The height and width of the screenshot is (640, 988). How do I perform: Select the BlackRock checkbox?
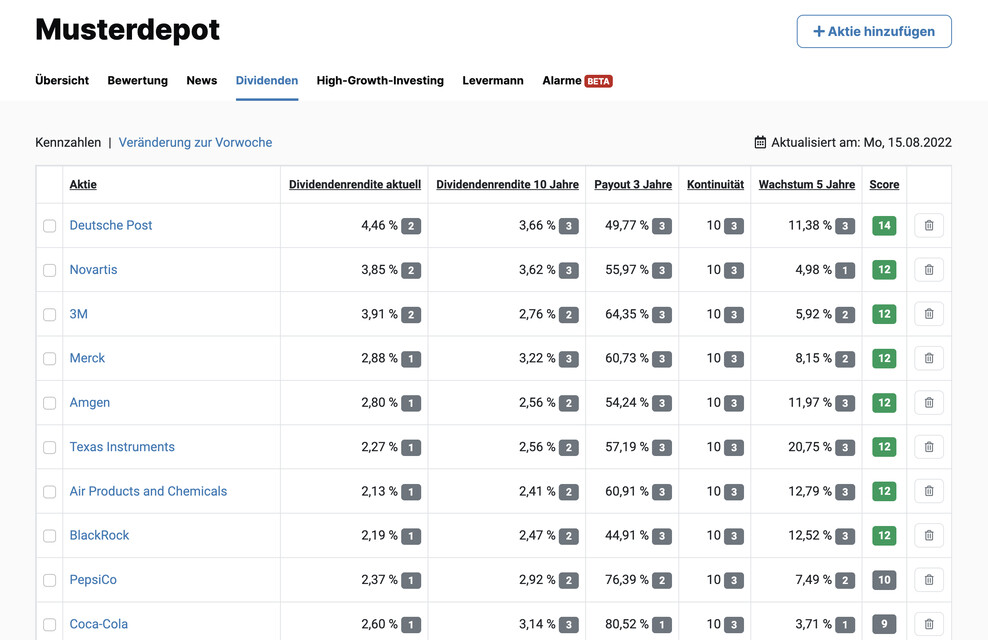point(49,536)
